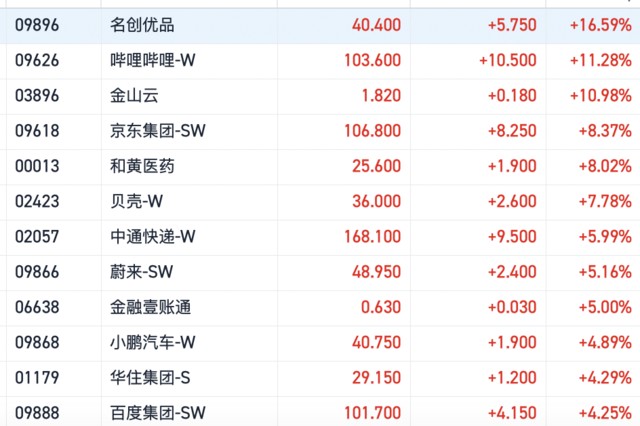Image resolution: width=640 pixels, height=426 pixels.
Task: Click the 小鹏汽车-W stock name
Action: (152, 342)
